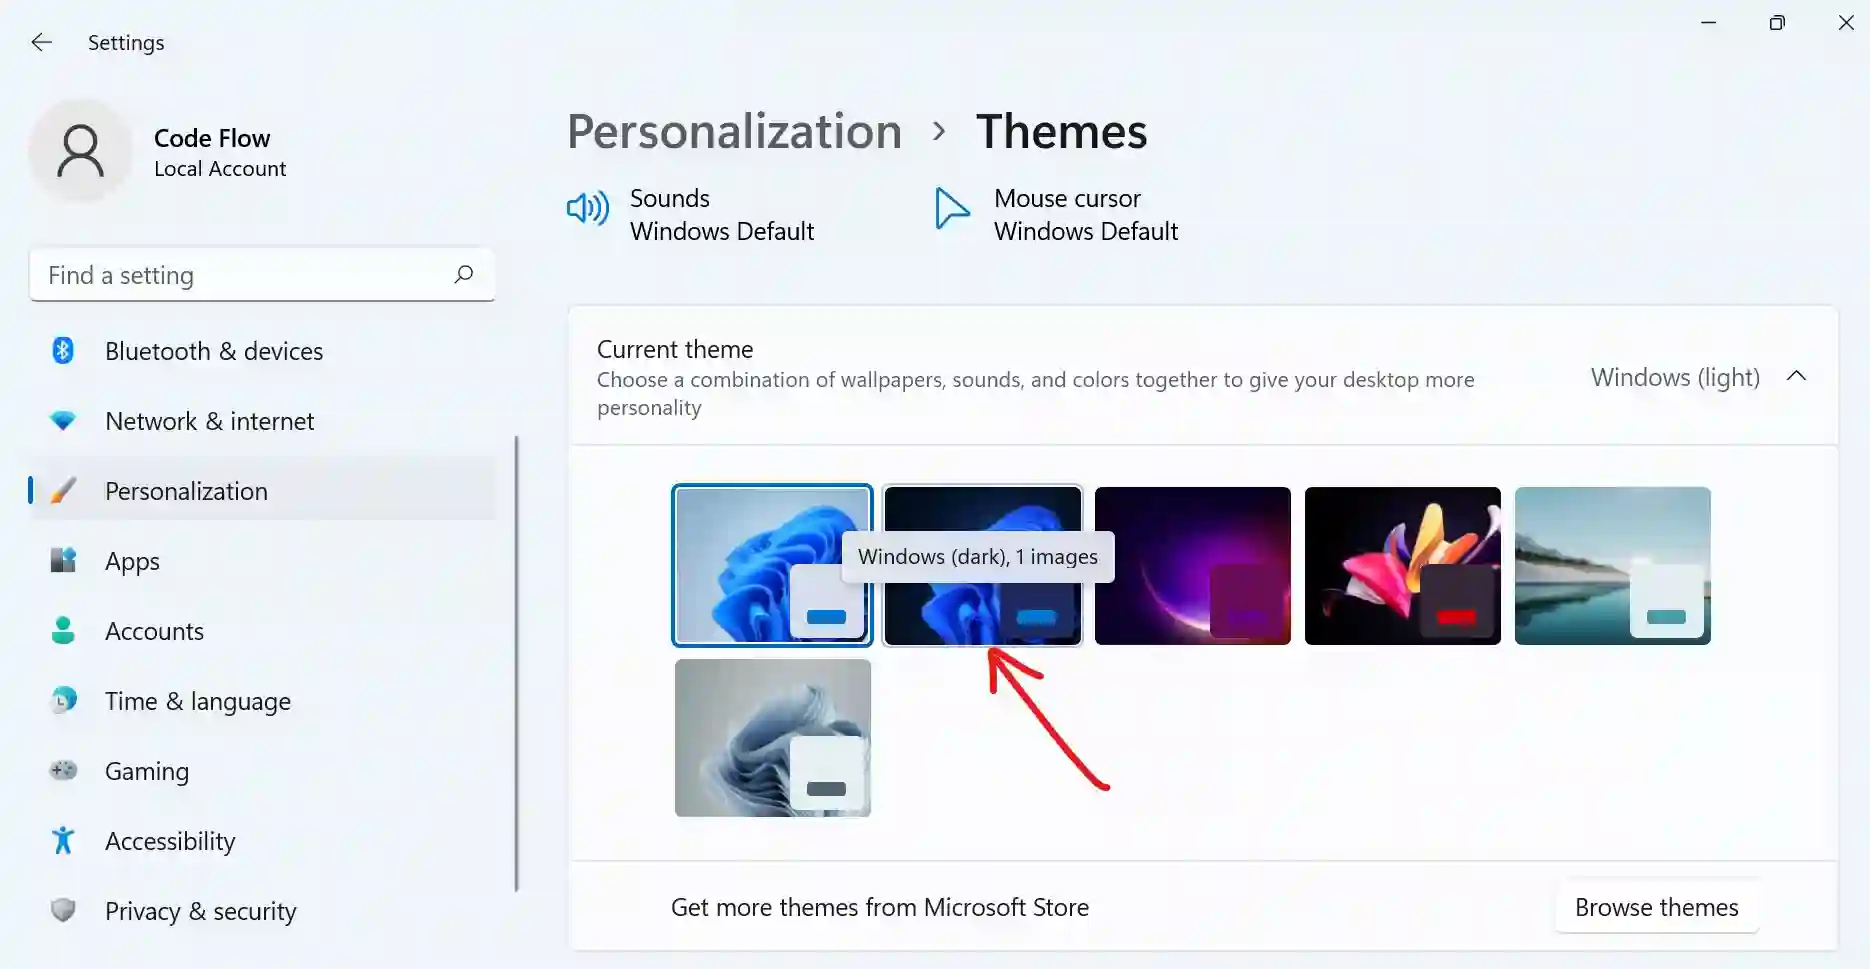Click the Mouse cursor pointer icon
Viewport: 1870px width, 969px height.
click(951, 208)
